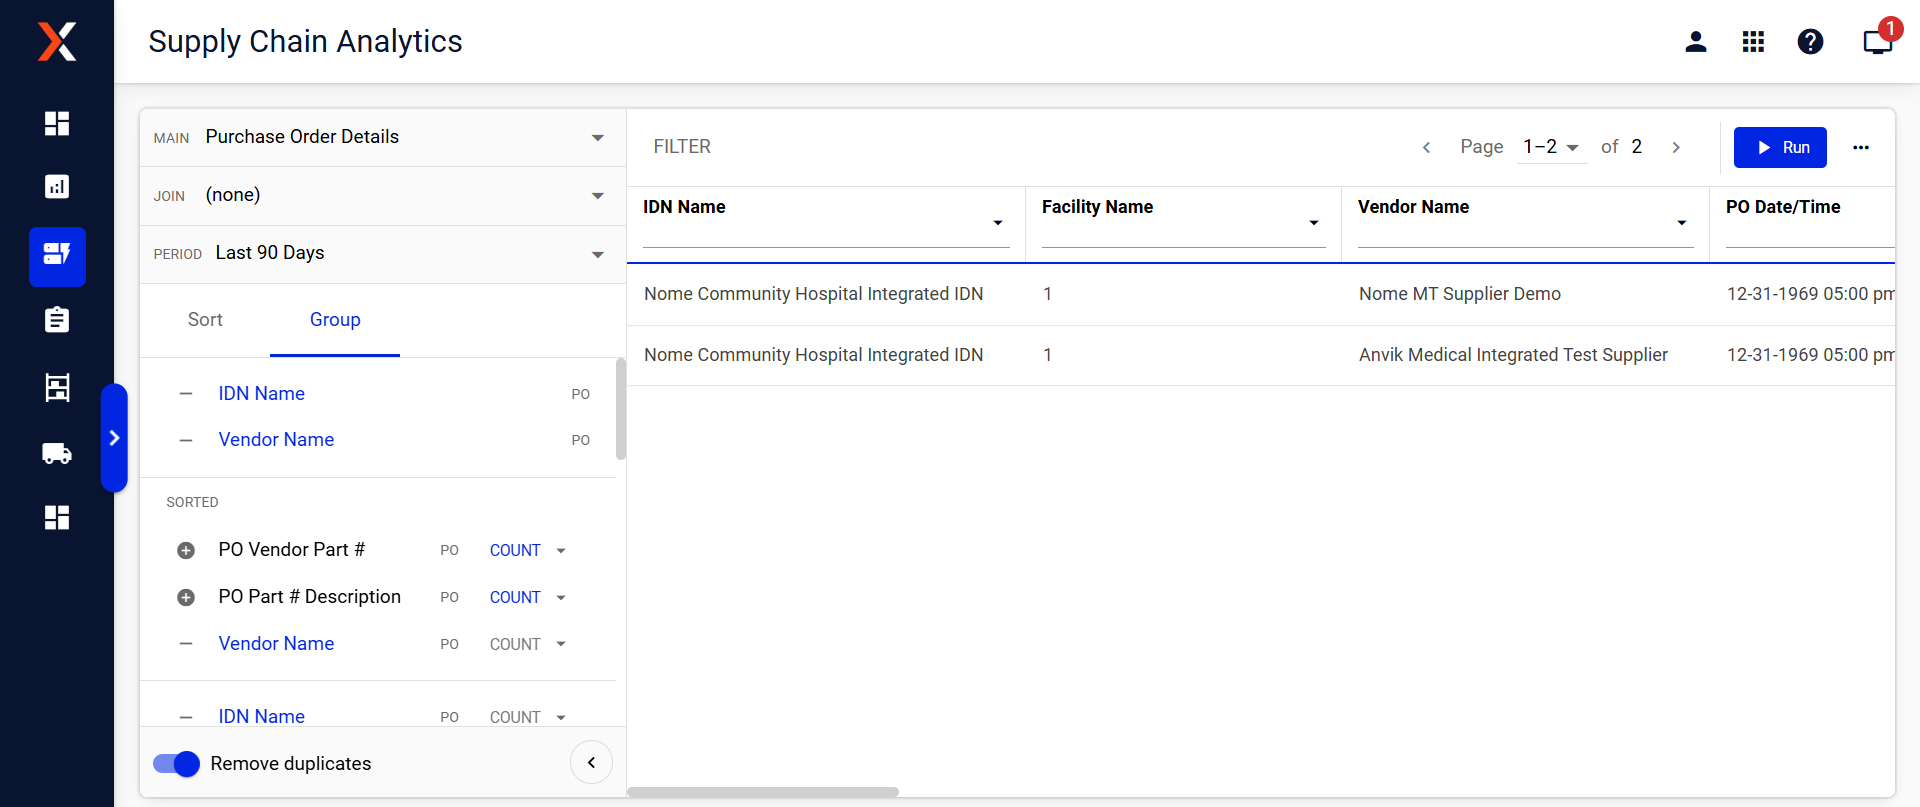Open COUNT dropdown for PO Vendor Part #

(x=528, y=551)
